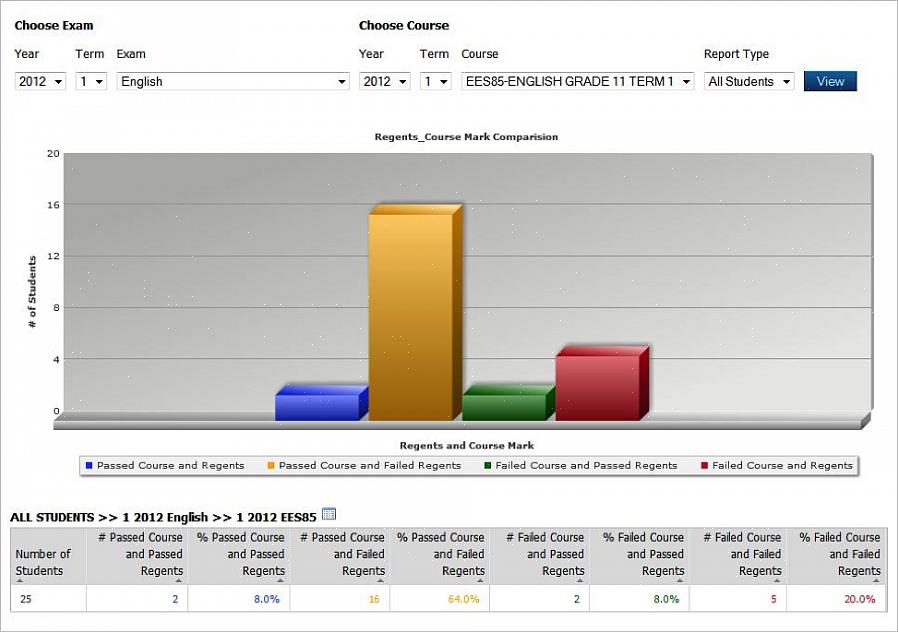Viewport: 898px width, 632px height.
Task: Open the Exam Term dropdown
Action: 91,82
